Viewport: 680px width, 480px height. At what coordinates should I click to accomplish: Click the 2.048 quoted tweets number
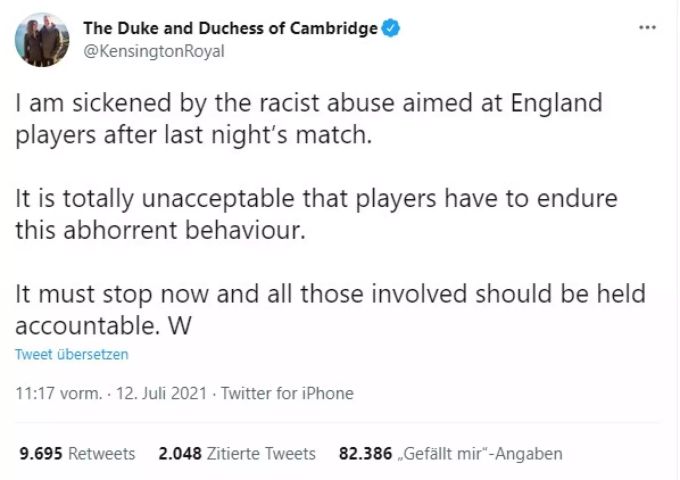point(180,454)
